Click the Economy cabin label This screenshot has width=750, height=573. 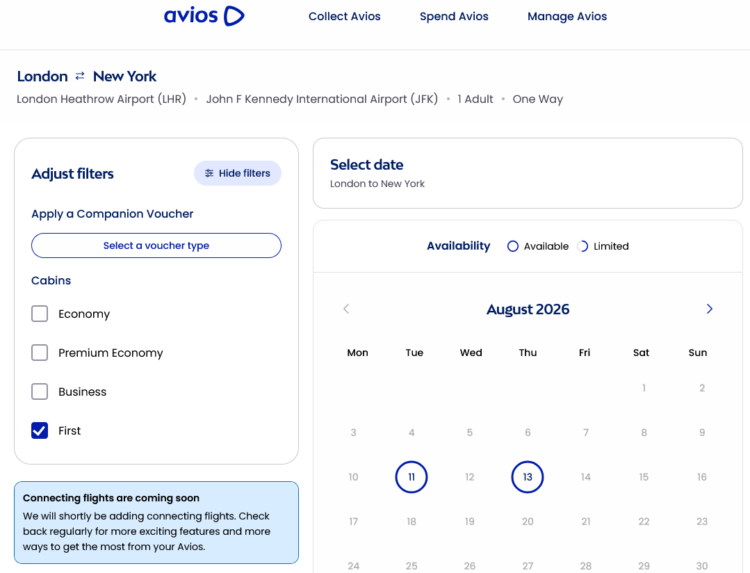(84, 314)
